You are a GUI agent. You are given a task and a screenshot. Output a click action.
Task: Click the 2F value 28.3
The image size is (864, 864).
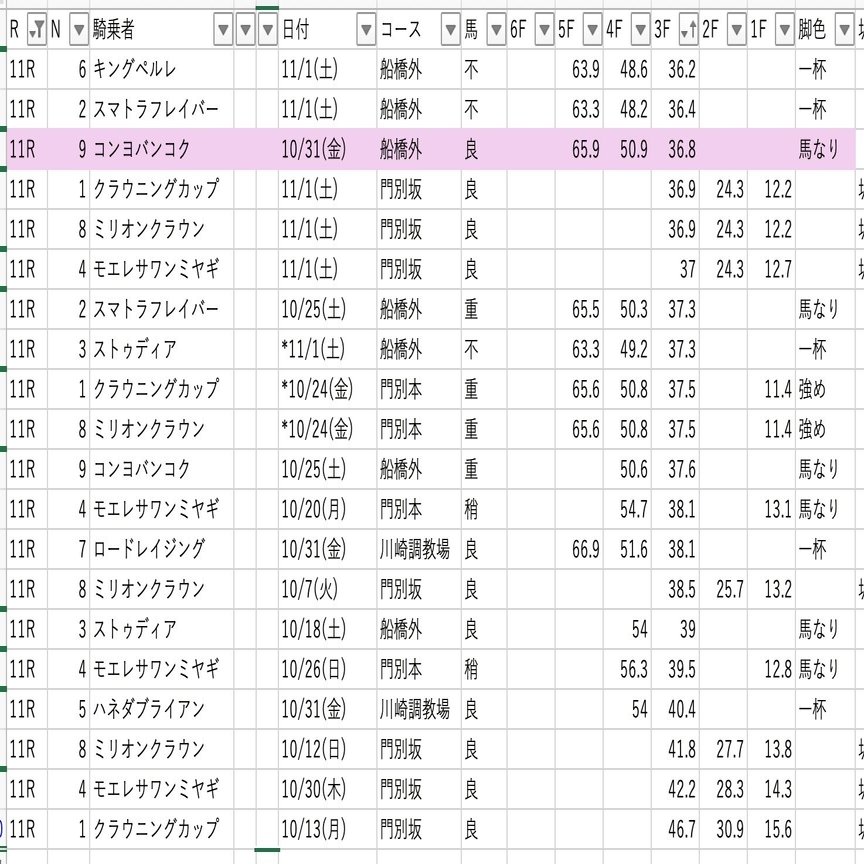[730, 789]
